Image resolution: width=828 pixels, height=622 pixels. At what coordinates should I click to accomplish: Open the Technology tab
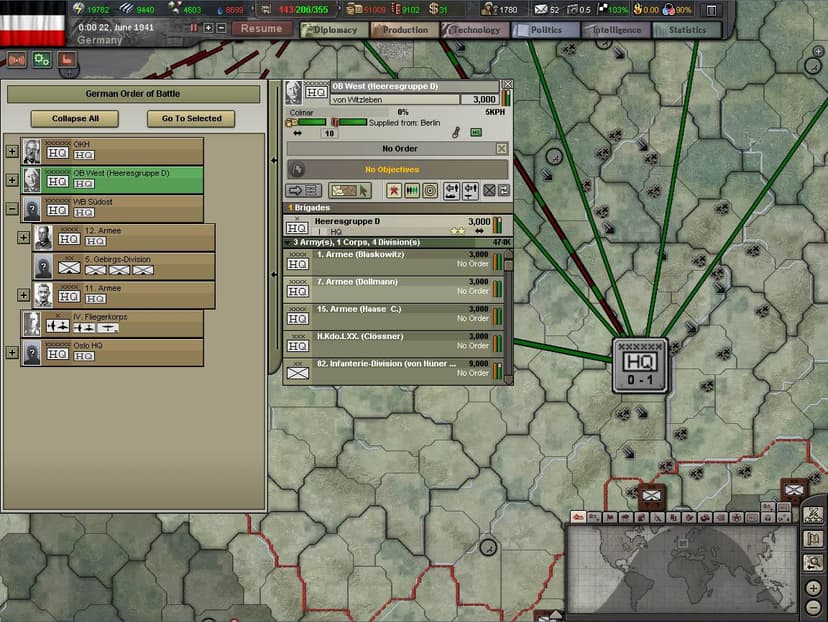coord(475,30)
